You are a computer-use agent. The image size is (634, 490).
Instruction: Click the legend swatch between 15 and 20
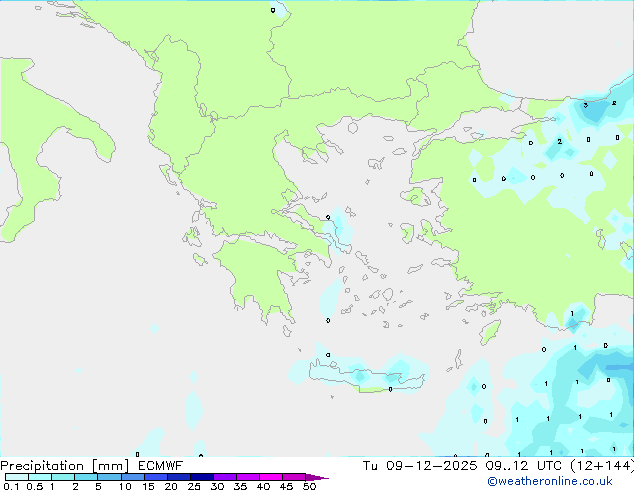[155, 477]
